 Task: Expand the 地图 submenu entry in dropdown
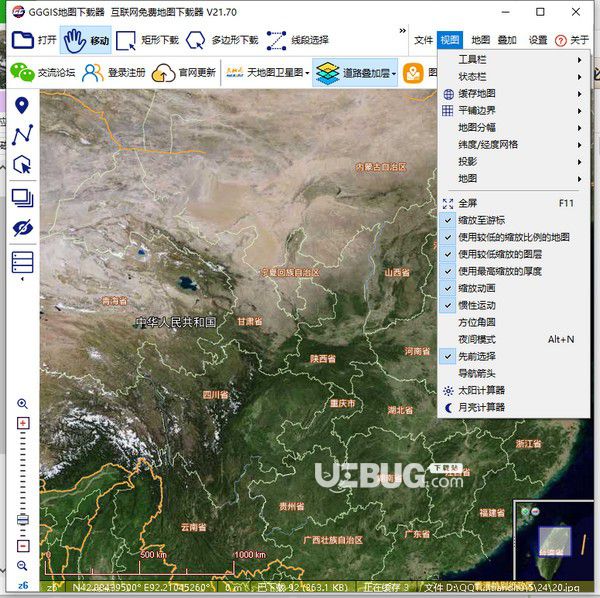tap(513, 178)
